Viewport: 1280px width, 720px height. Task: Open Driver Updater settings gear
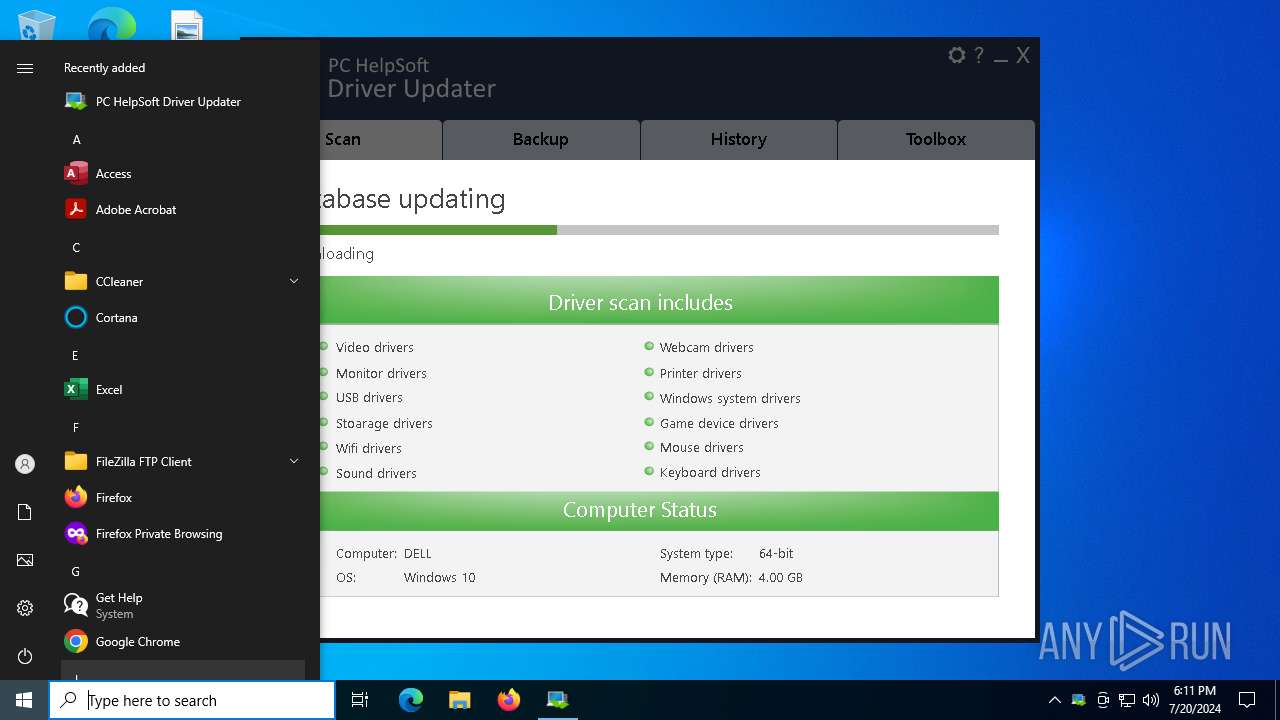tap(957, 56)
